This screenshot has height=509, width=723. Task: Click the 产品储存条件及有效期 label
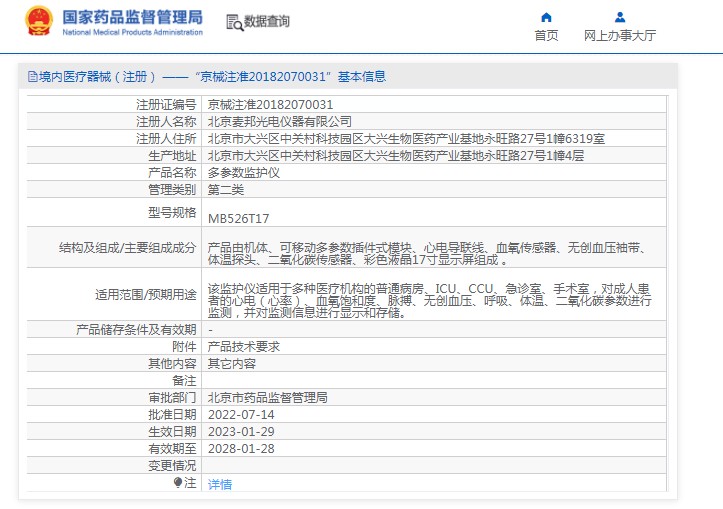pos(136,330)
